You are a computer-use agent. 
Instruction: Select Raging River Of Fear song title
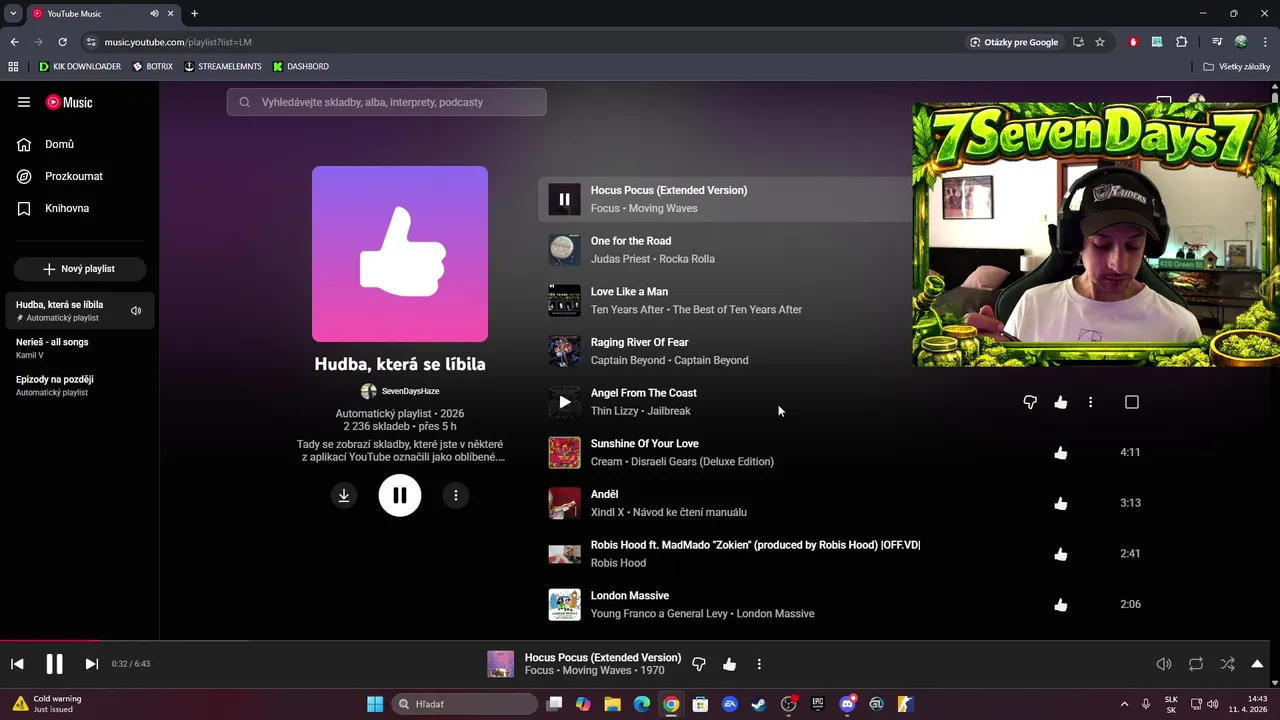[x=640, y=342]
